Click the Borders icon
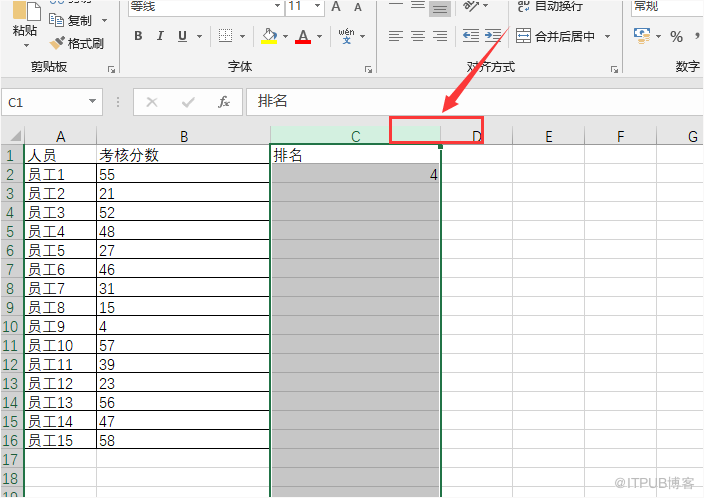 (x=225, y=36)
